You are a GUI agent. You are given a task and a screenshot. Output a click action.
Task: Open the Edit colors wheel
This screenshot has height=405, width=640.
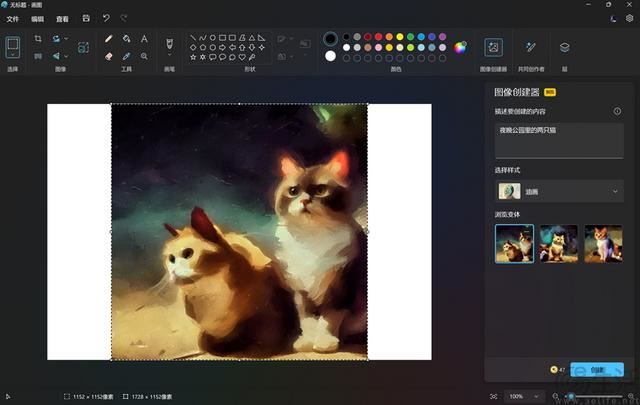tap(461, 47)
